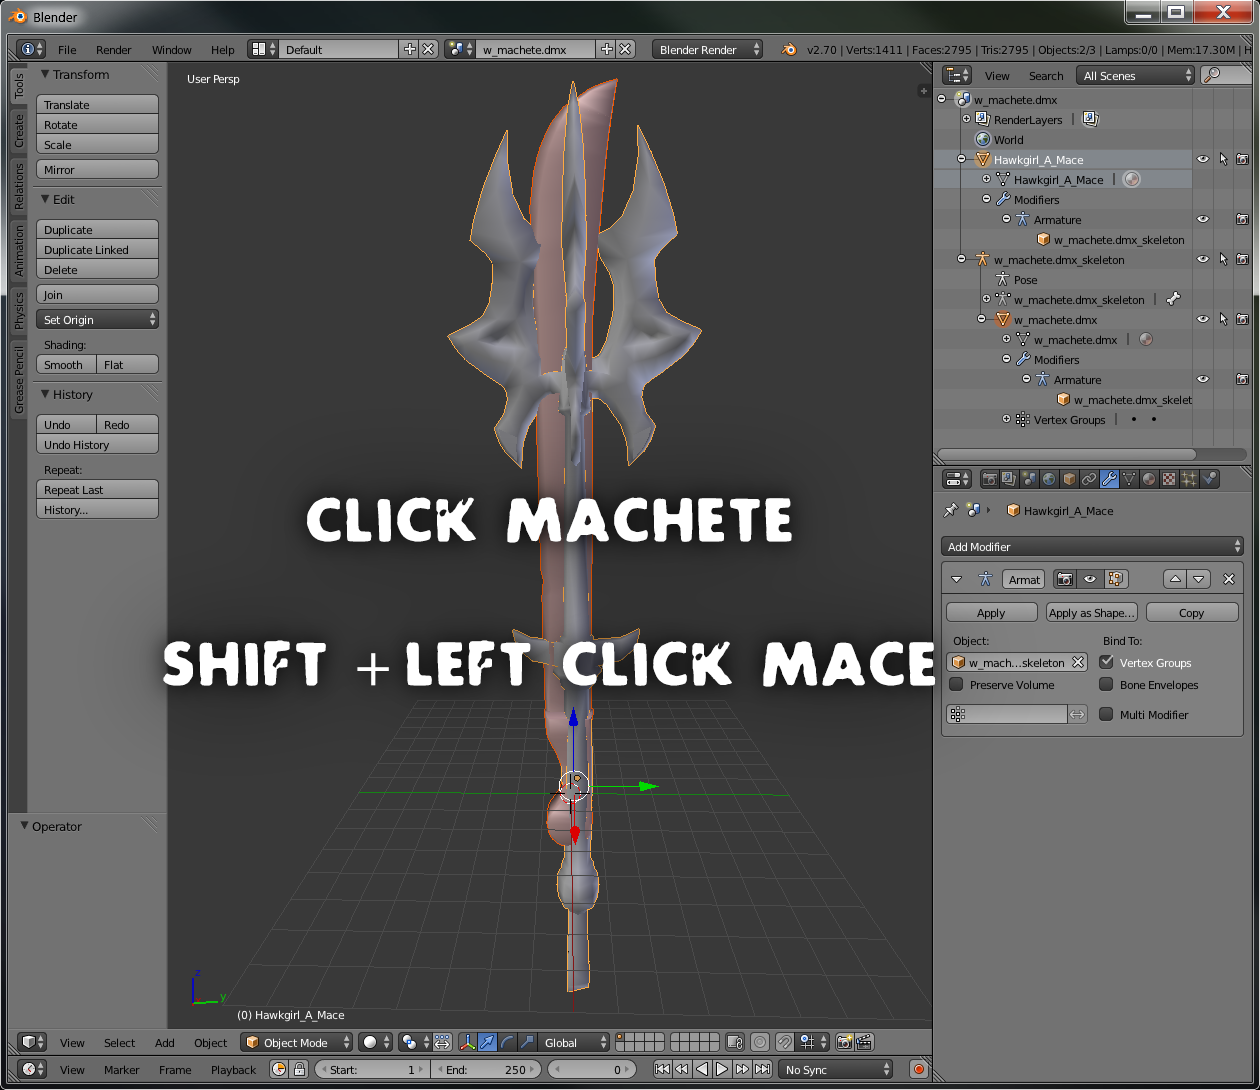
Task: Open the Set Origin dropdown
Action: [x=98, y=320]
